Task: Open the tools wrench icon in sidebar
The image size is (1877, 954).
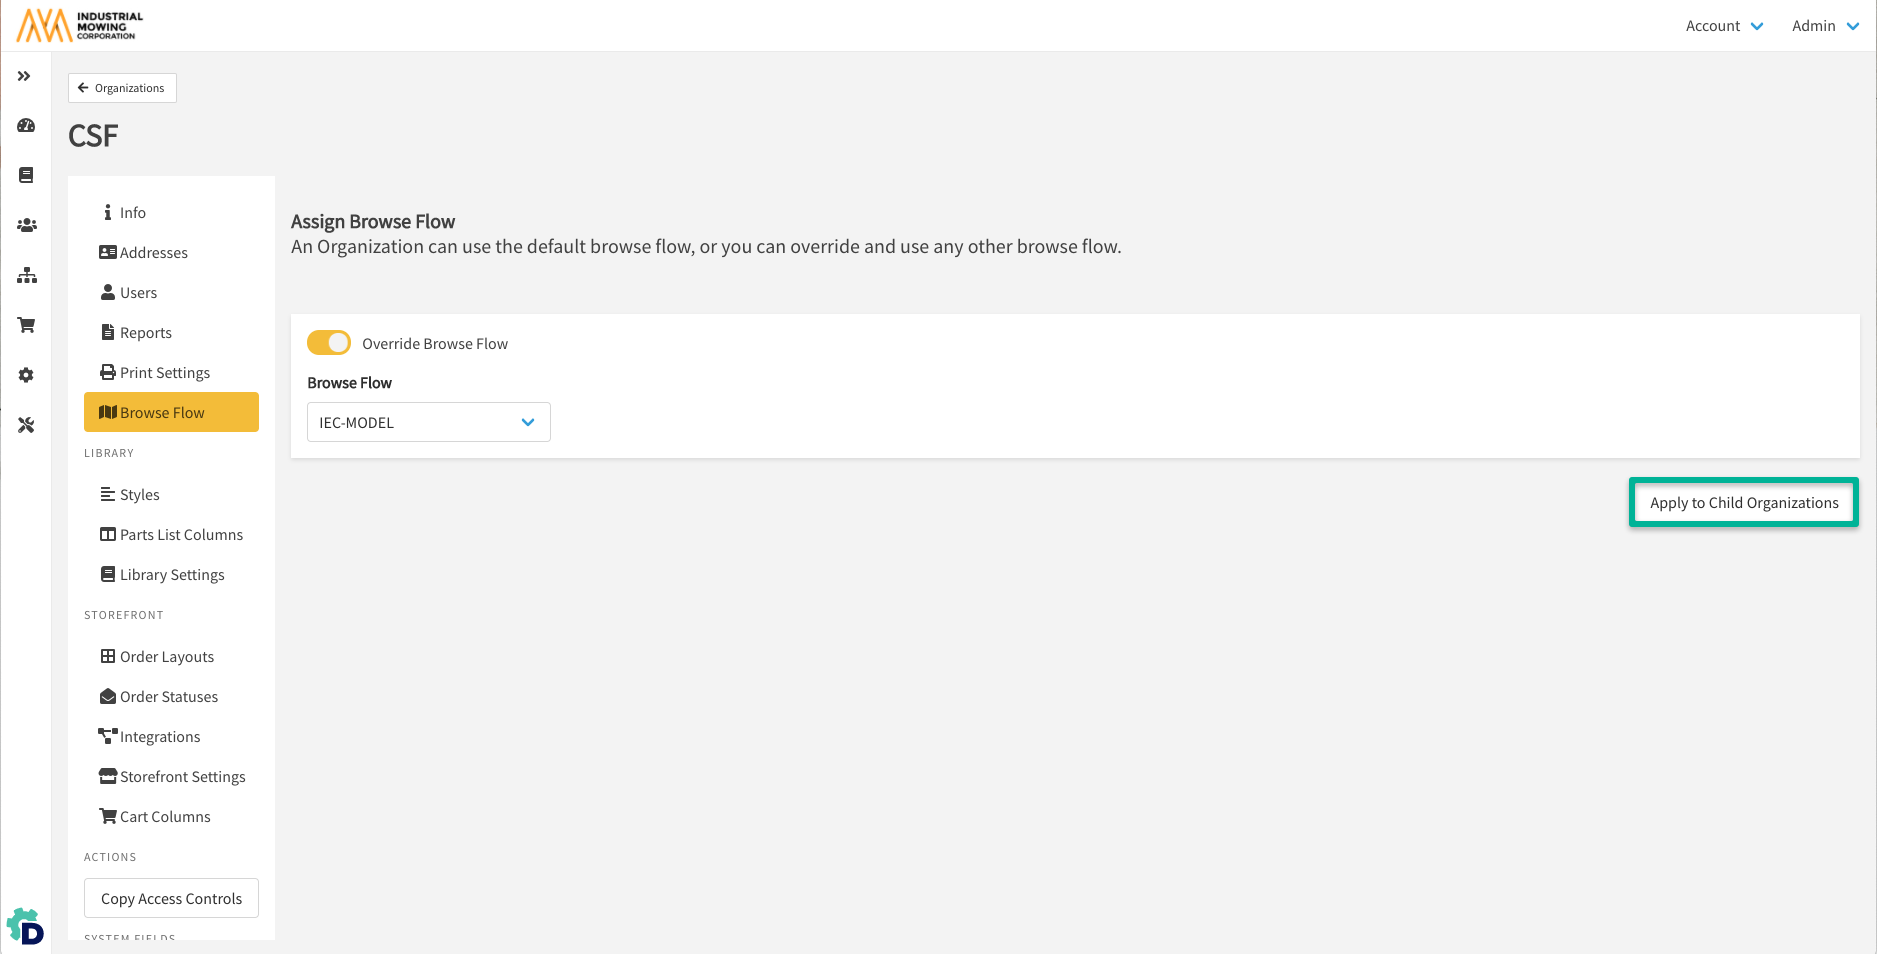Action: pos(26,425)
